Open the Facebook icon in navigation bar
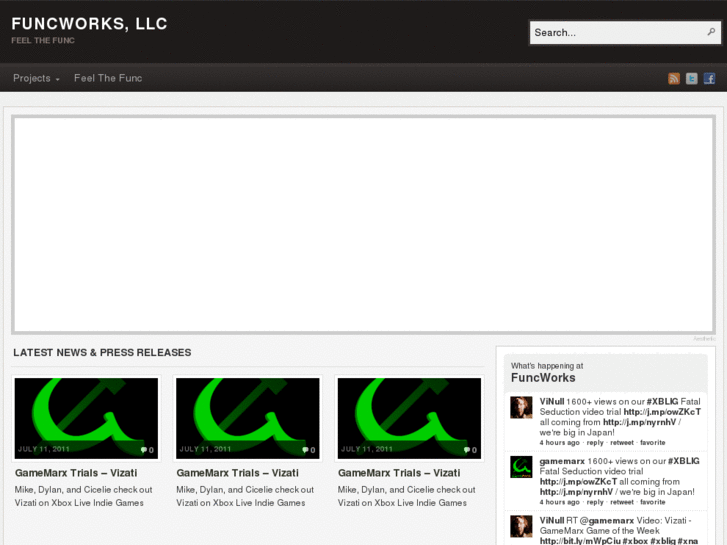This screenshot has height=545, width=727. coord(709,78)
